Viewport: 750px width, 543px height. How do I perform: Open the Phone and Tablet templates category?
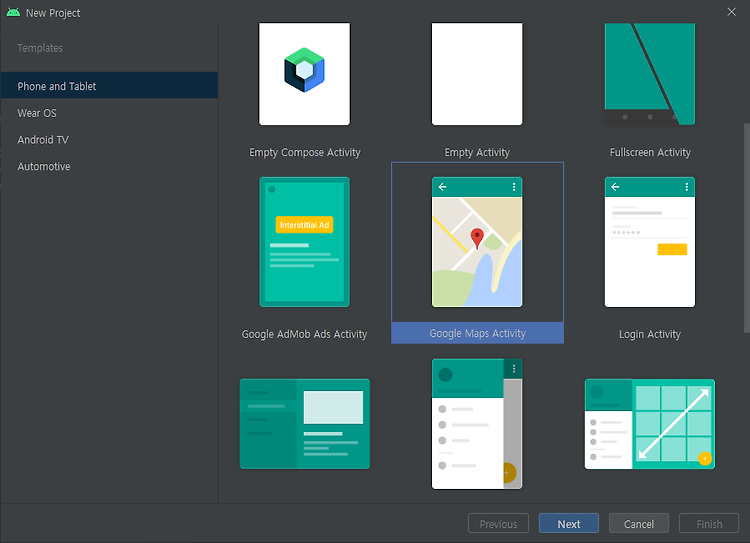[x=109, y=86]
